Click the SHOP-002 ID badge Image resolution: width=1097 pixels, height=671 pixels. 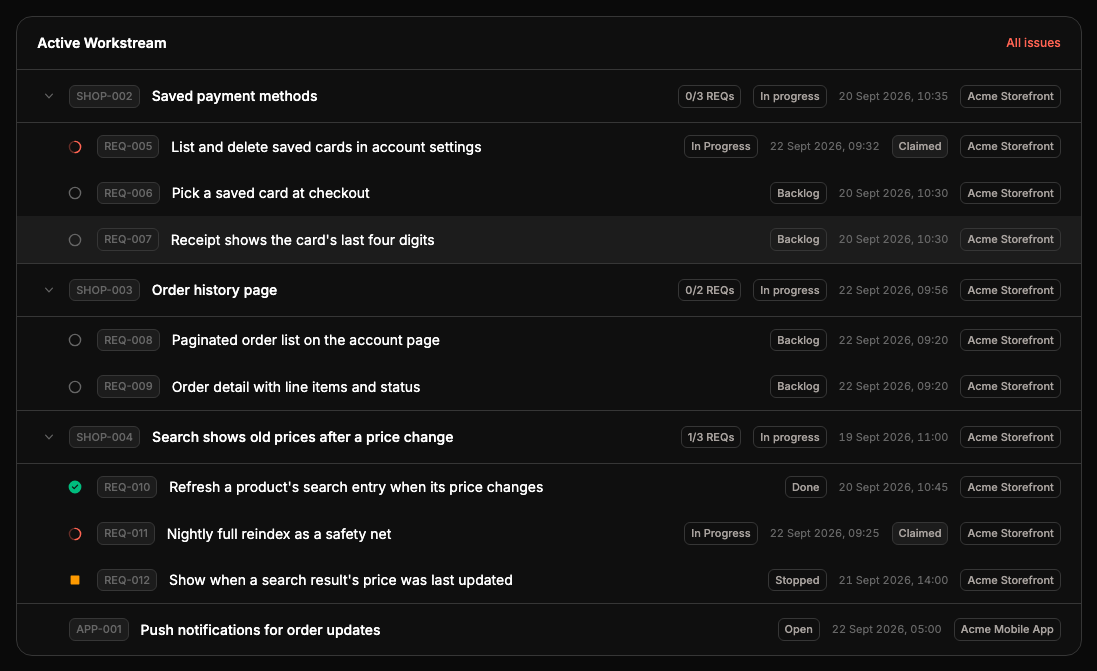pos(104,96)
